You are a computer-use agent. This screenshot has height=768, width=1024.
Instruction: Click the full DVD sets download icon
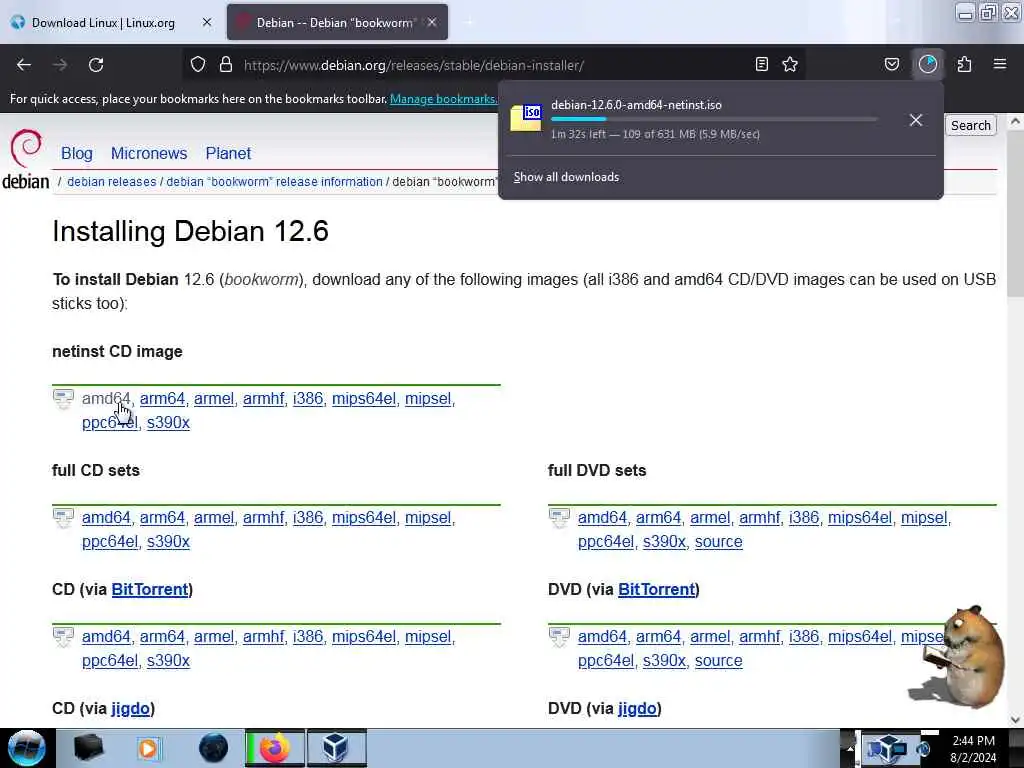tap(559, 518)
